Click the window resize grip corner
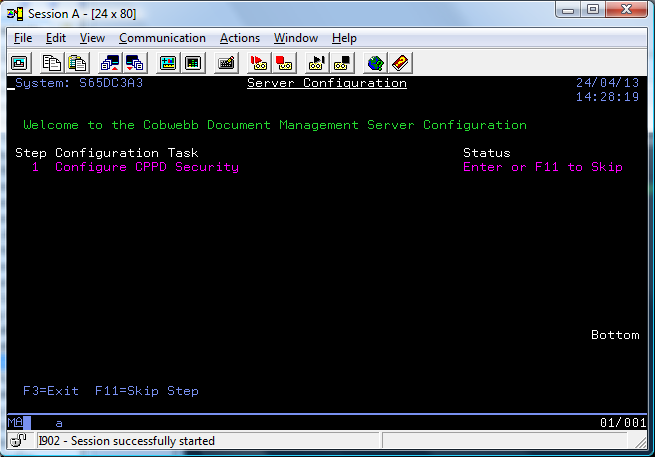This screenshot has height=457, width=656. pyautogui.click(x=641, y=441)
